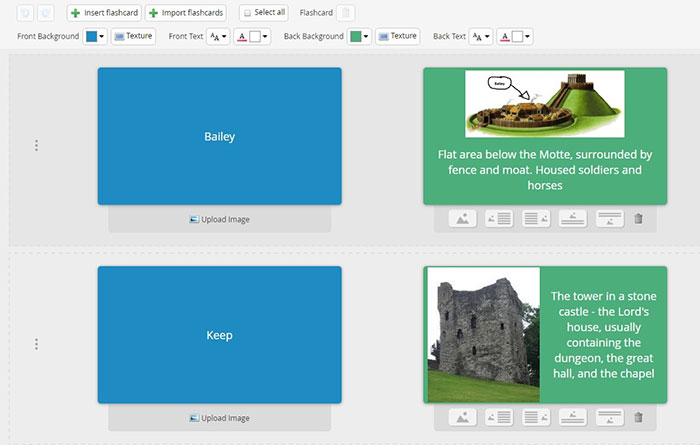This screenshot has width=700, height=445.
Task: Upload Image under the Keep card front
Action: pos(219,418)
